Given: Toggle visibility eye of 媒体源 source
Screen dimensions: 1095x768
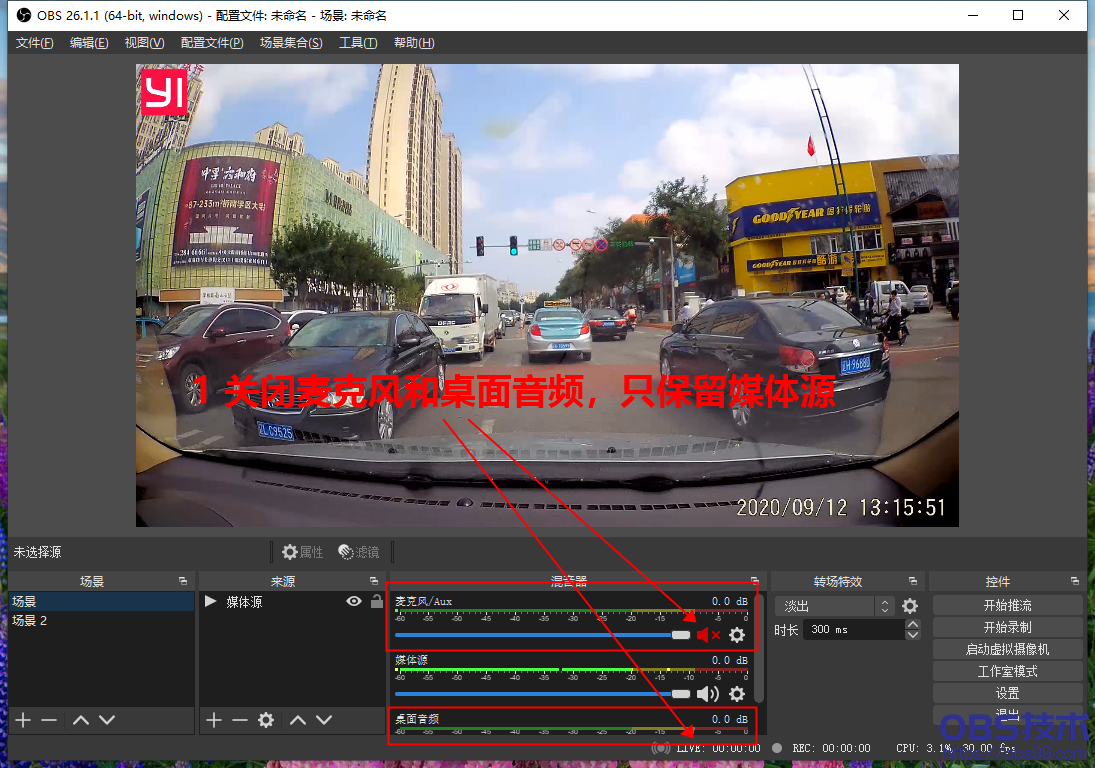Looking at the screenshot, I should (353, 602).
